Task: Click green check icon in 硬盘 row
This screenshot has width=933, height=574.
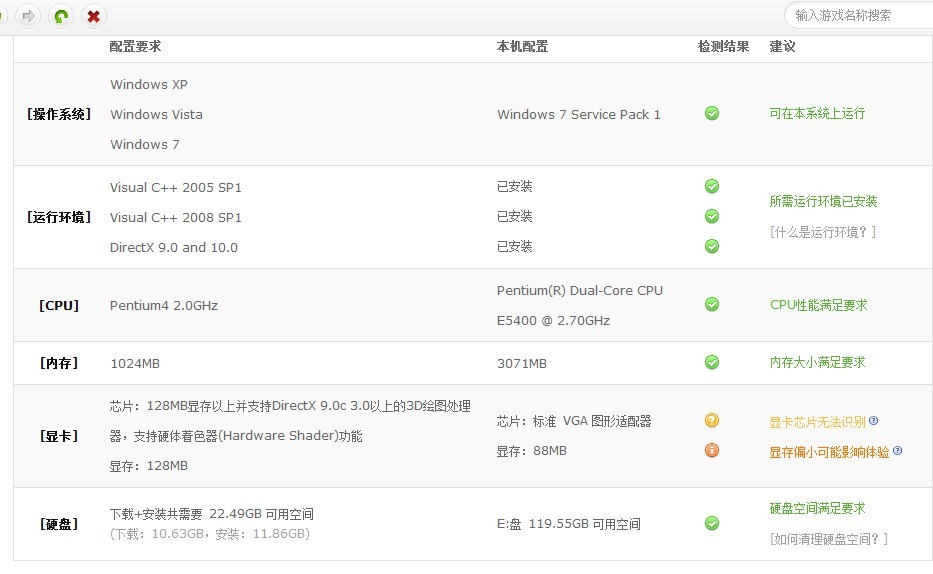Action: click(x=712, y=523)
